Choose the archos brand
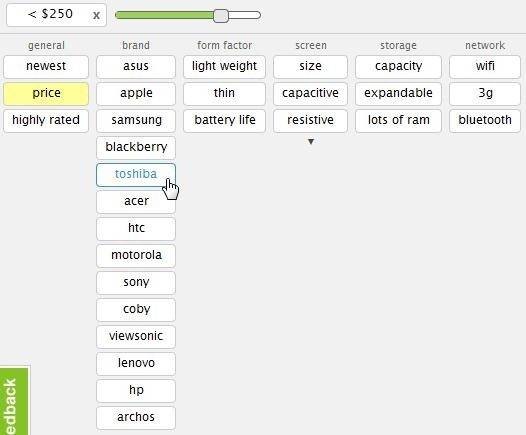The width and height of the screenshot is (526, 435). [136, 418]
